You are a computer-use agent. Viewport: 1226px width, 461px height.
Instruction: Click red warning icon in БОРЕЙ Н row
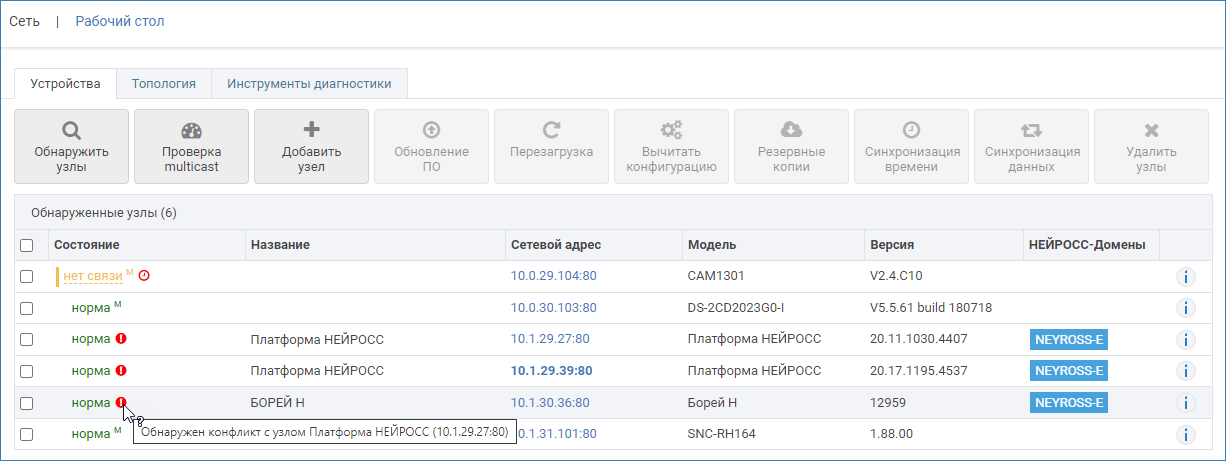click(121, 403)
